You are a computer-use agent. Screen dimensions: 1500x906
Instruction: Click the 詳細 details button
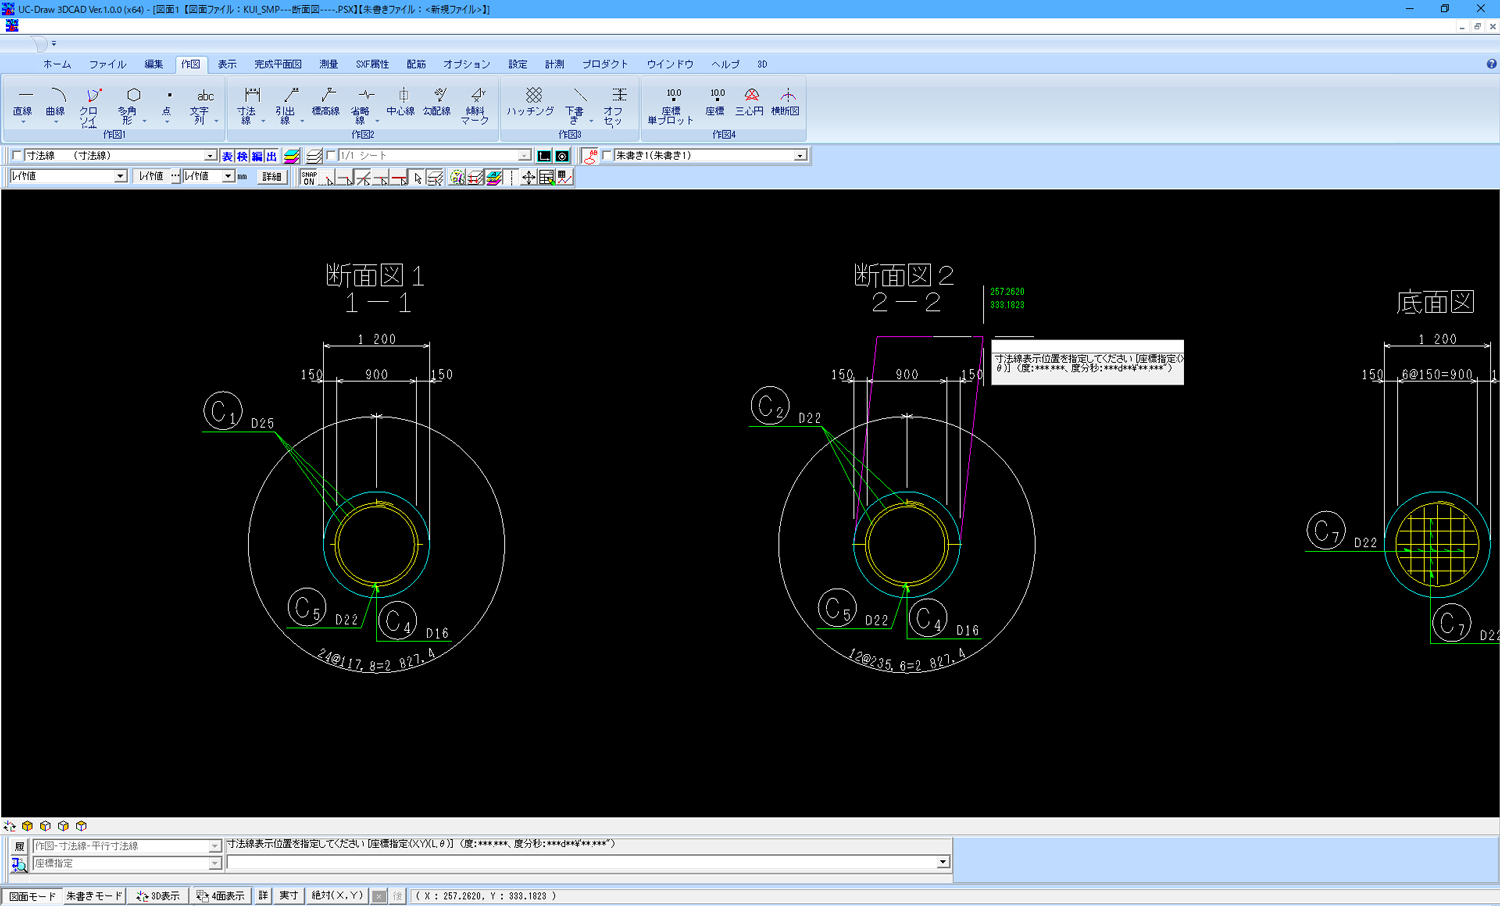[x=271, y=177]
